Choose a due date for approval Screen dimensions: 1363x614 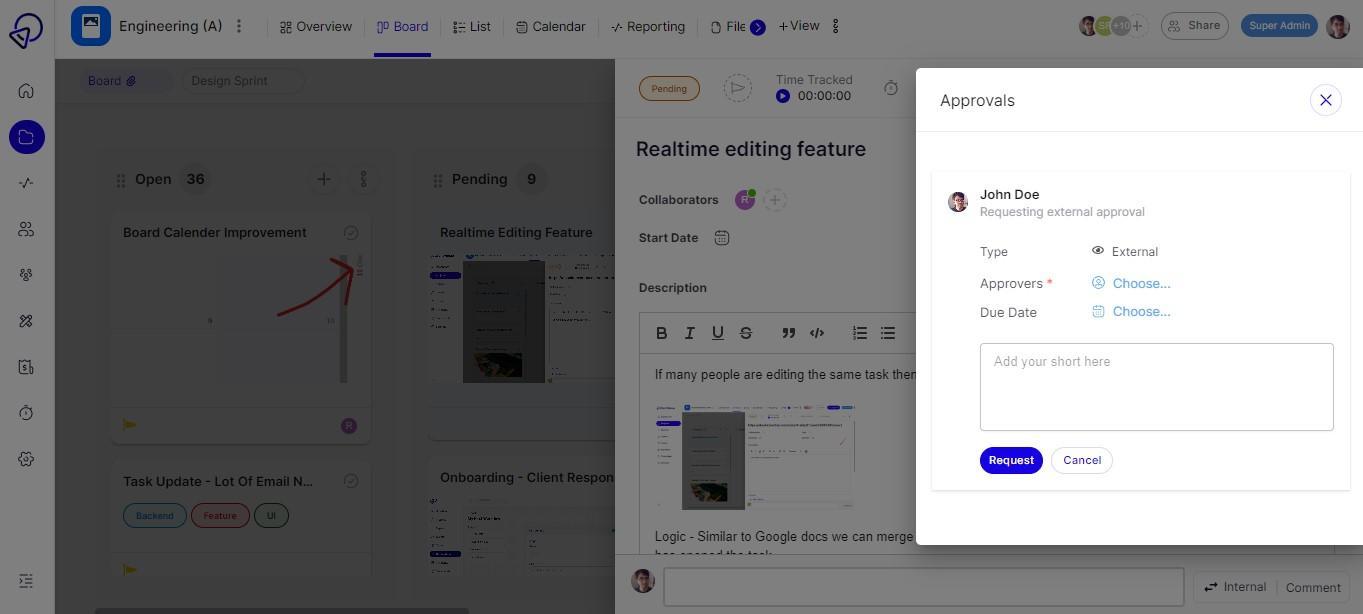point(1140,312)
